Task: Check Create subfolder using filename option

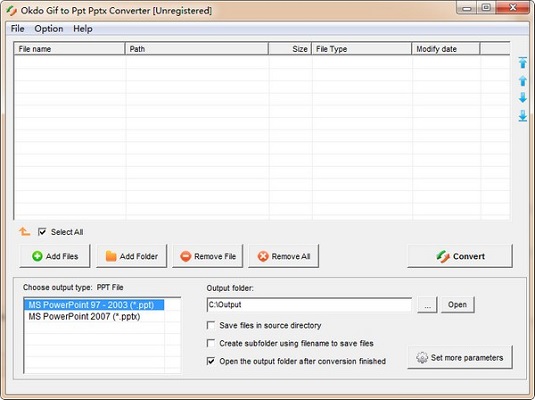Action: click(x=211, y=343)
